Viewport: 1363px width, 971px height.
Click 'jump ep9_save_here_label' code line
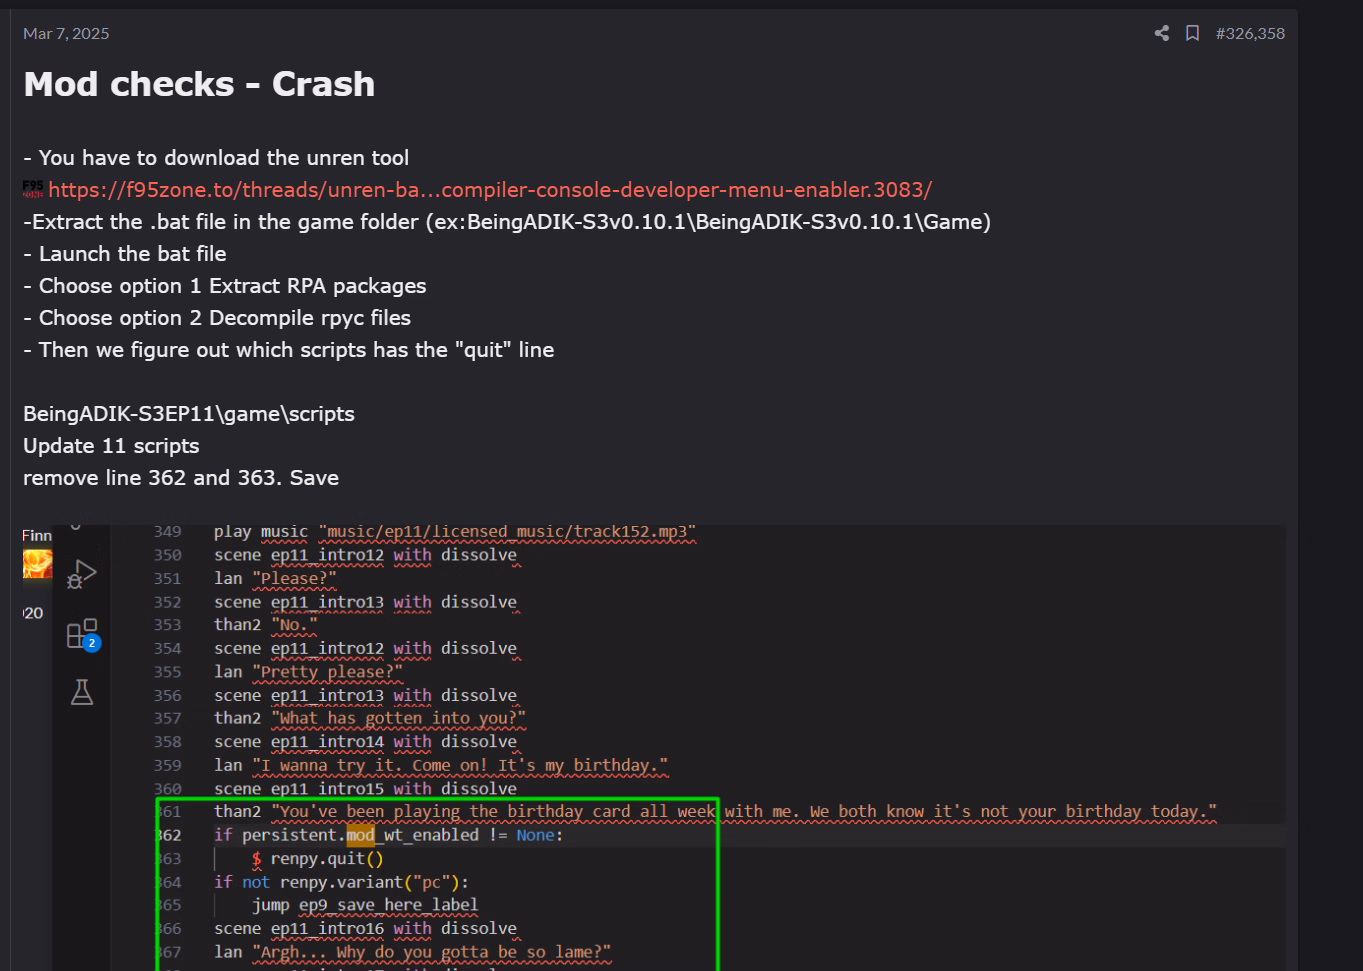365,905
